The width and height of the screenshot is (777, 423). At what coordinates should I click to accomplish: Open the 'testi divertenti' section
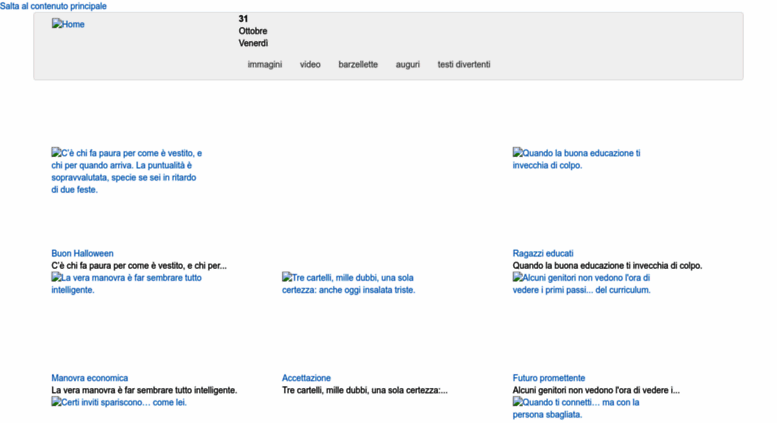(x=464, y=65)
